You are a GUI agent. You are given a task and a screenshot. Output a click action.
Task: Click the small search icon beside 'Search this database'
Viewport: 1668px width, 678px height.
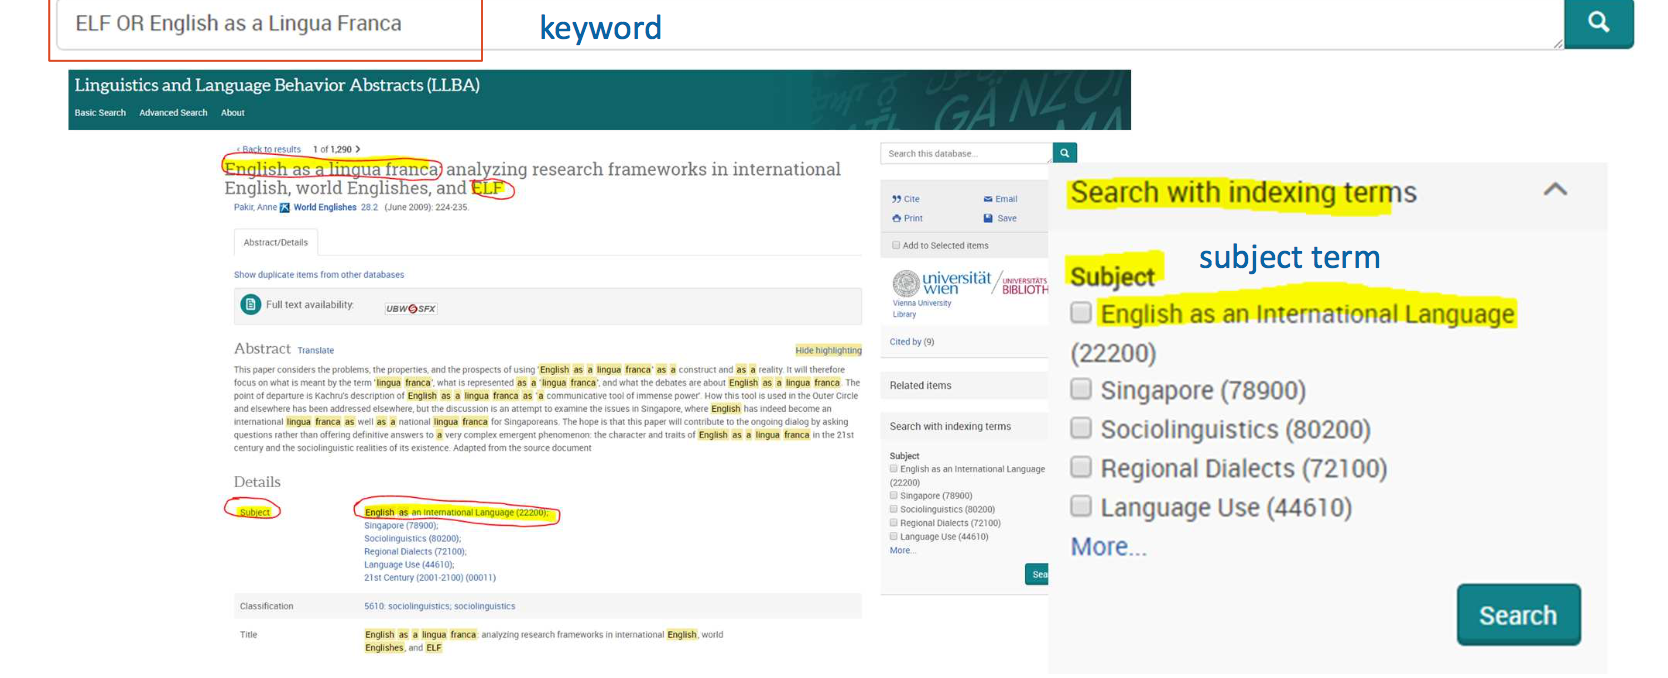(x=1065, y=153)
